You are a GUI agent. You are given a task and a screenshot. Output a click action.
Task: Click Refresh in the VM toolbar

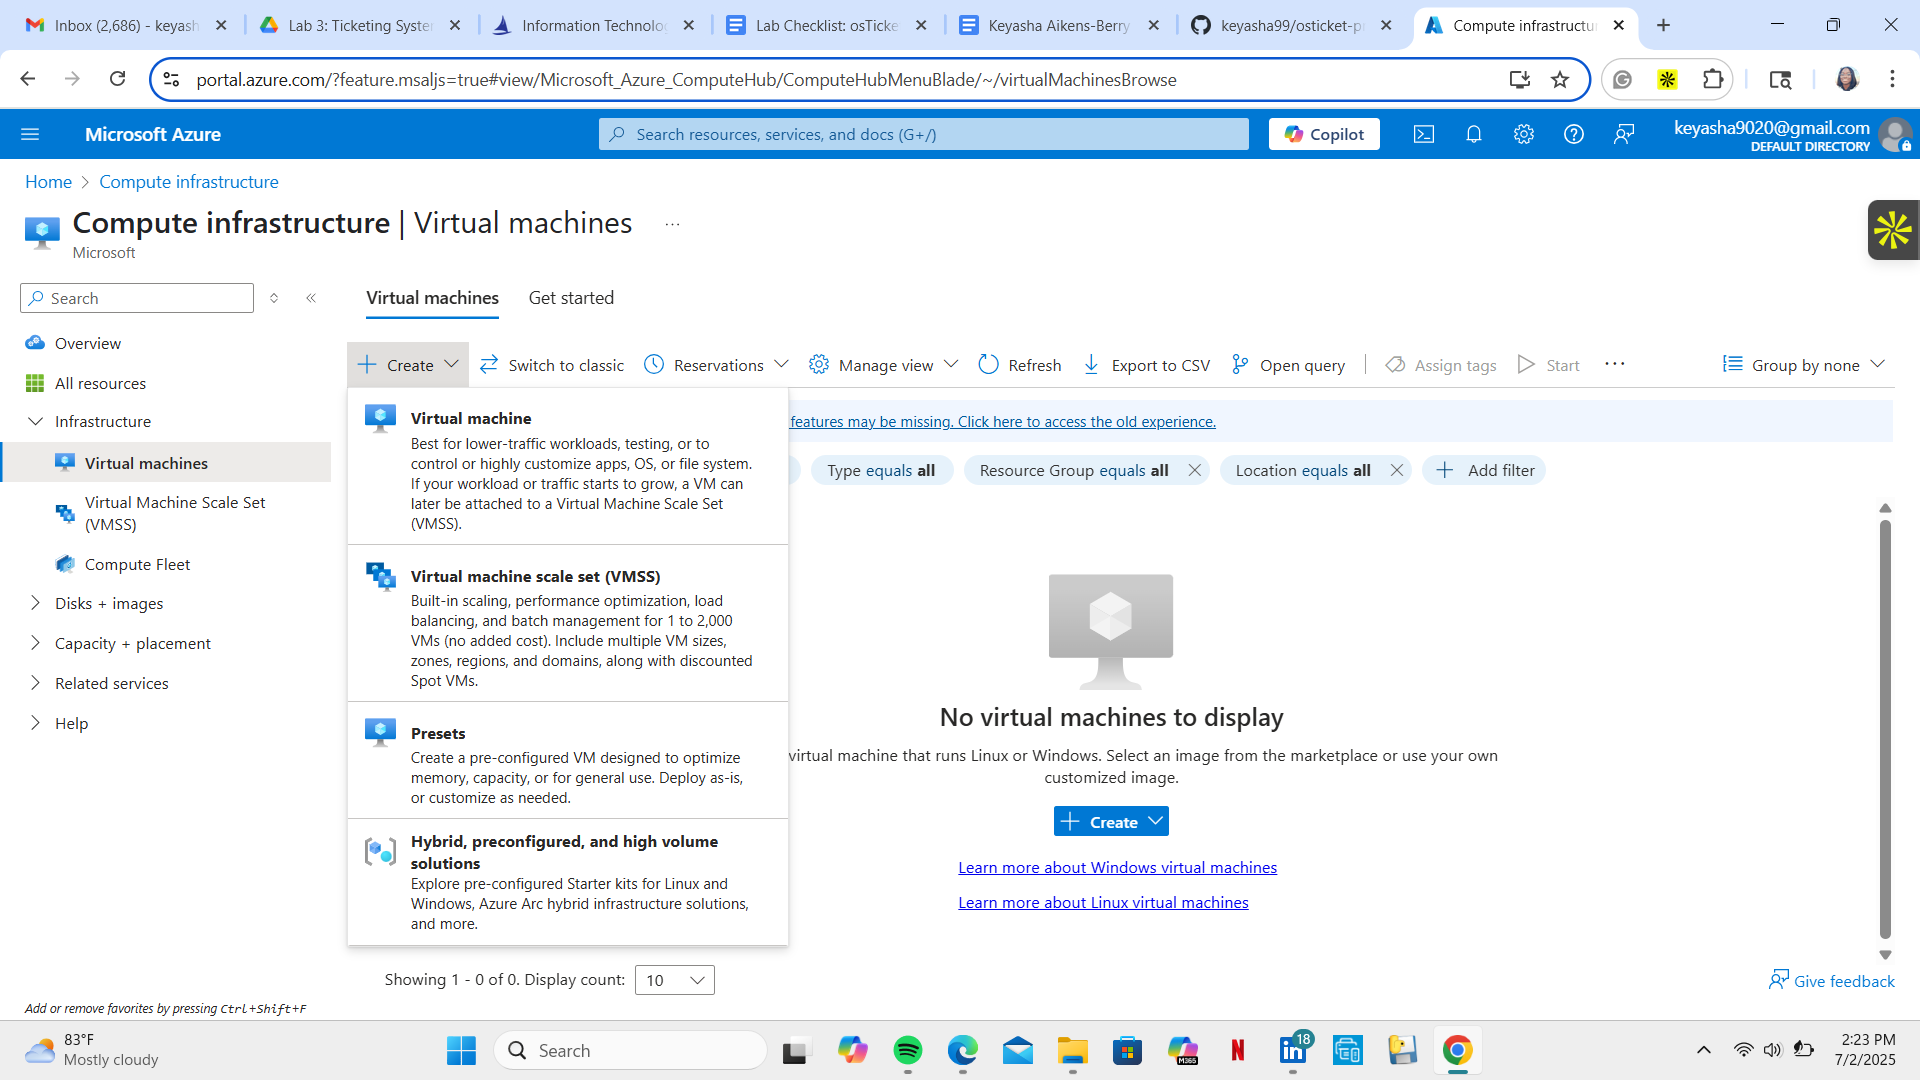pyautogui.click(x=1020, y=365)
